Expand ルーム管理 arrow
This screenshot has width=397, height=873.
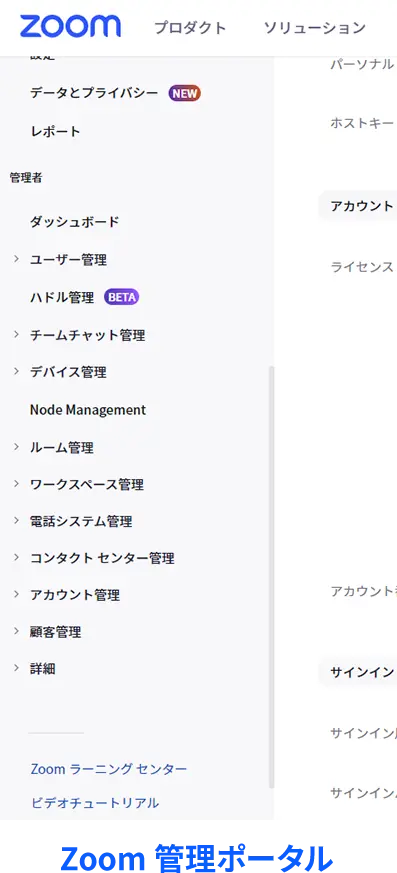(x=16, y=447)
